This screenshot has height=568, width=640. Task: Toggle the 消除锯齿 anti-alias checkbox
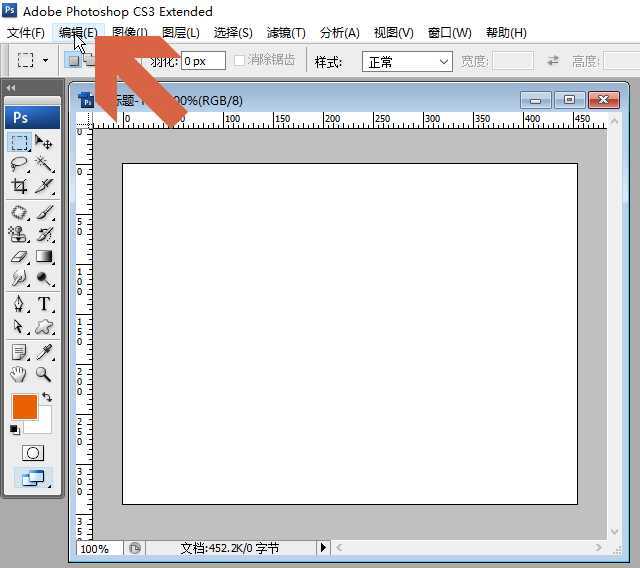tap(240, 61)
